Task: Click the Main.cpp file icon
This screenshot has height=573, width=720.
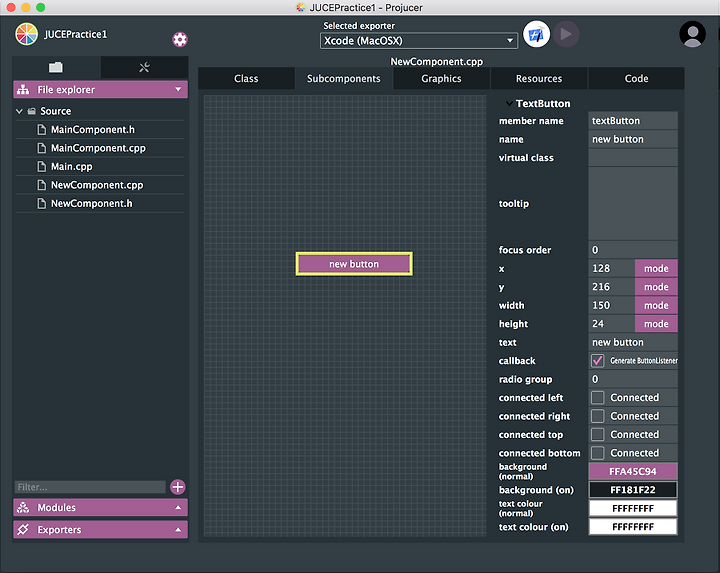Action: [x=42, y=167]
